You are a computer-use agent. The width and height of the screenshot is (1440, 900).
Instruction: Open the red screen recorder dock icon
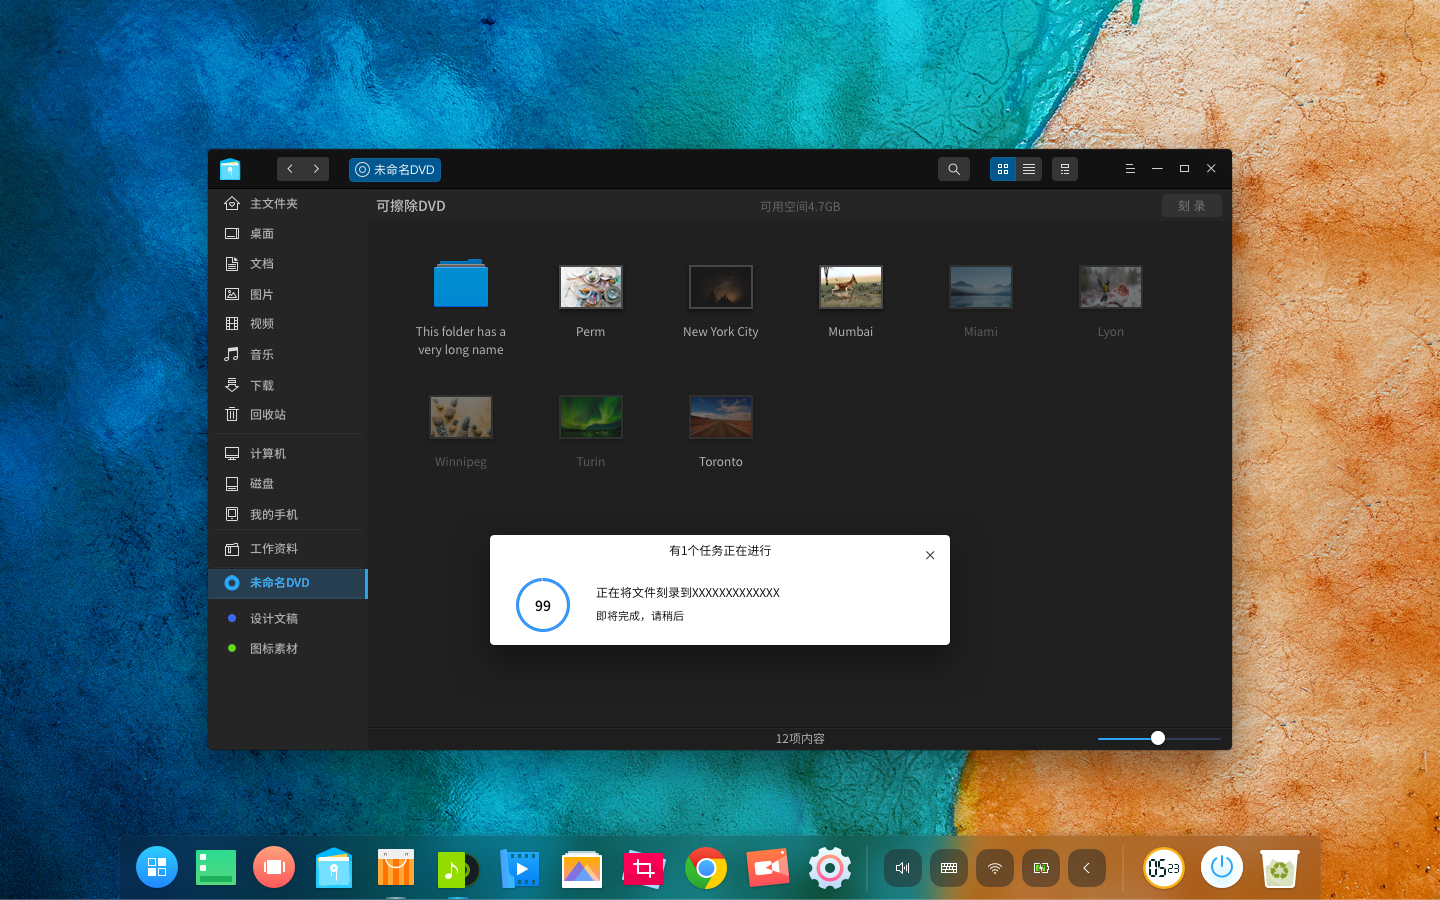274,867
